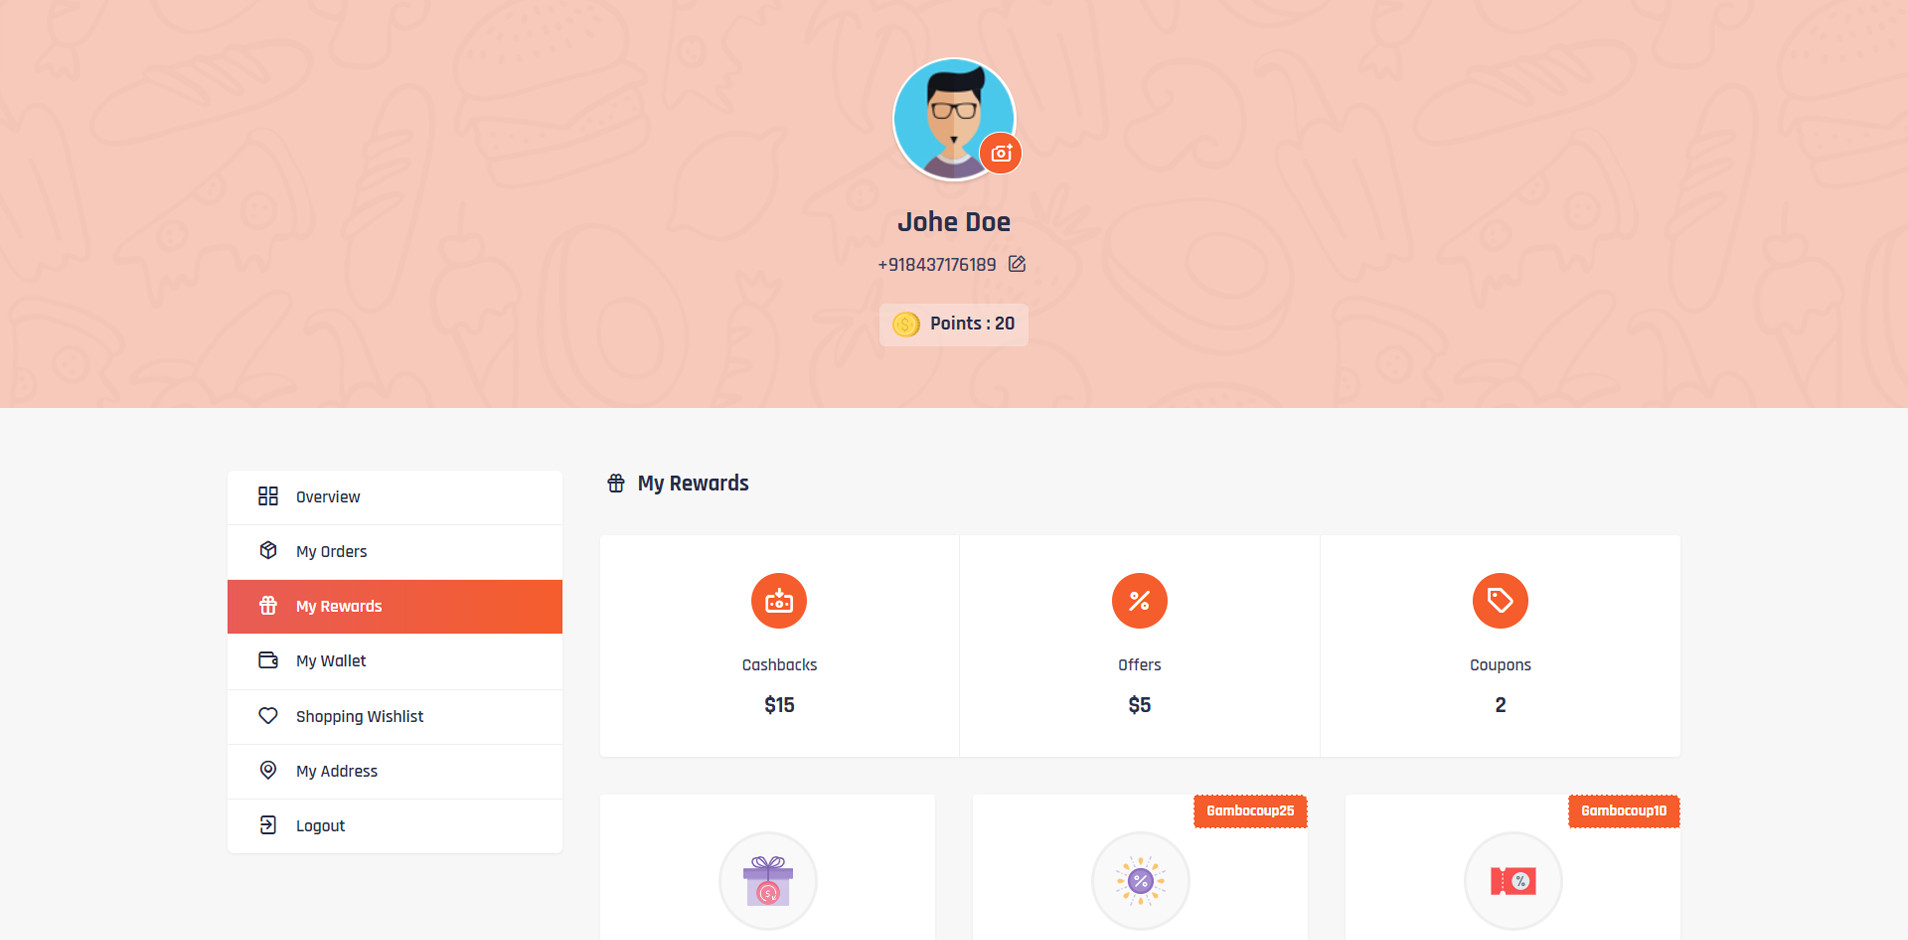Click the Coupons tag icon
1908x940 pixels.
[1500, 601]
